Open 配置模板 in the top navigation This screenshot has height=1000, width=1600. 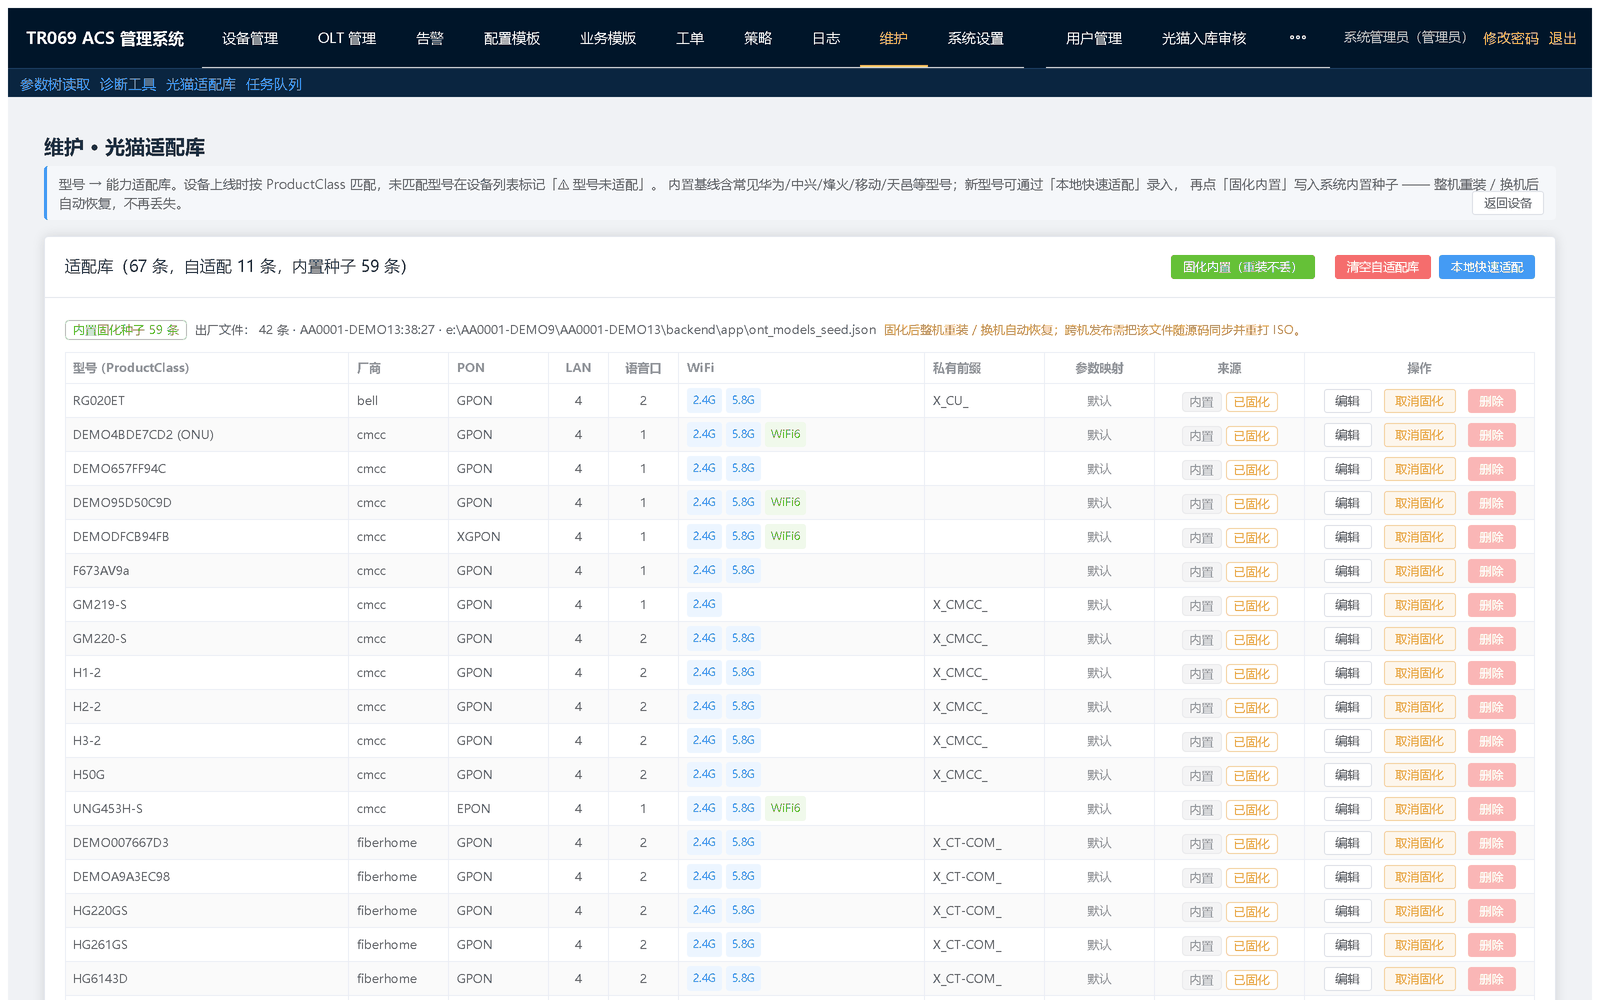[512, 38]
